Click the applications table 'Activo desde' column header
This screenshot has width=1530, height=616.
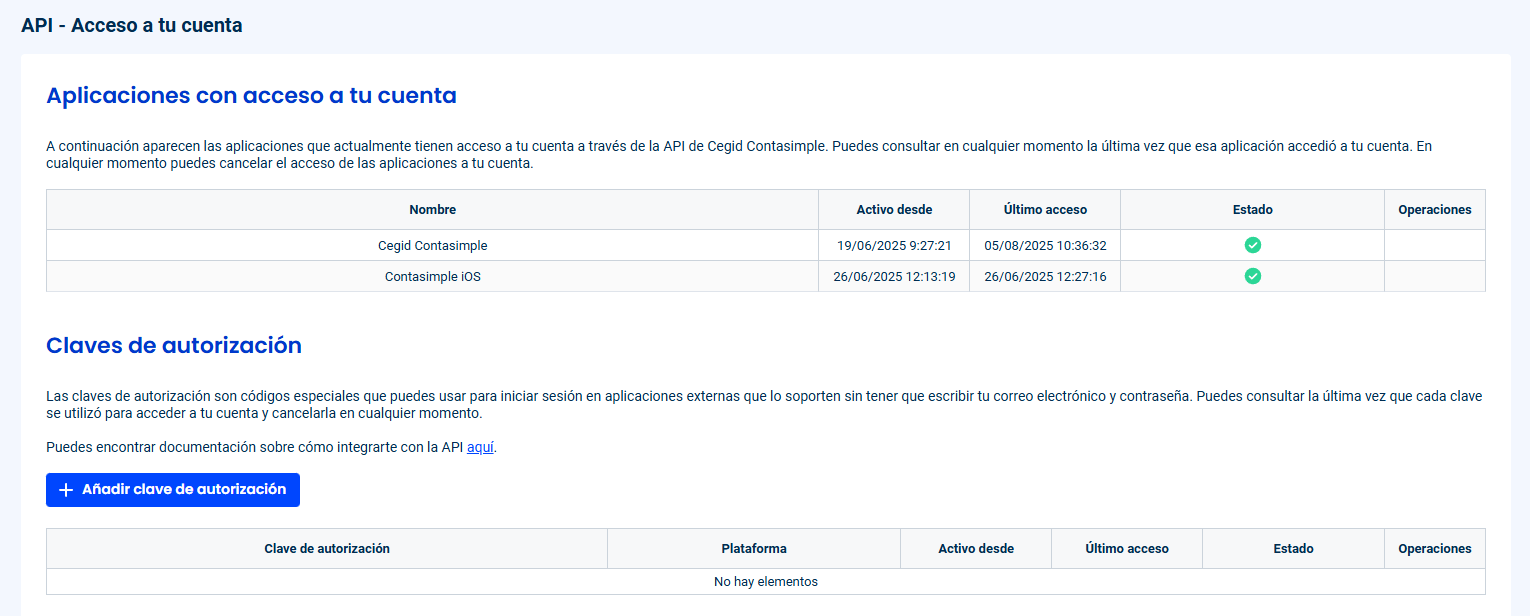894,210
